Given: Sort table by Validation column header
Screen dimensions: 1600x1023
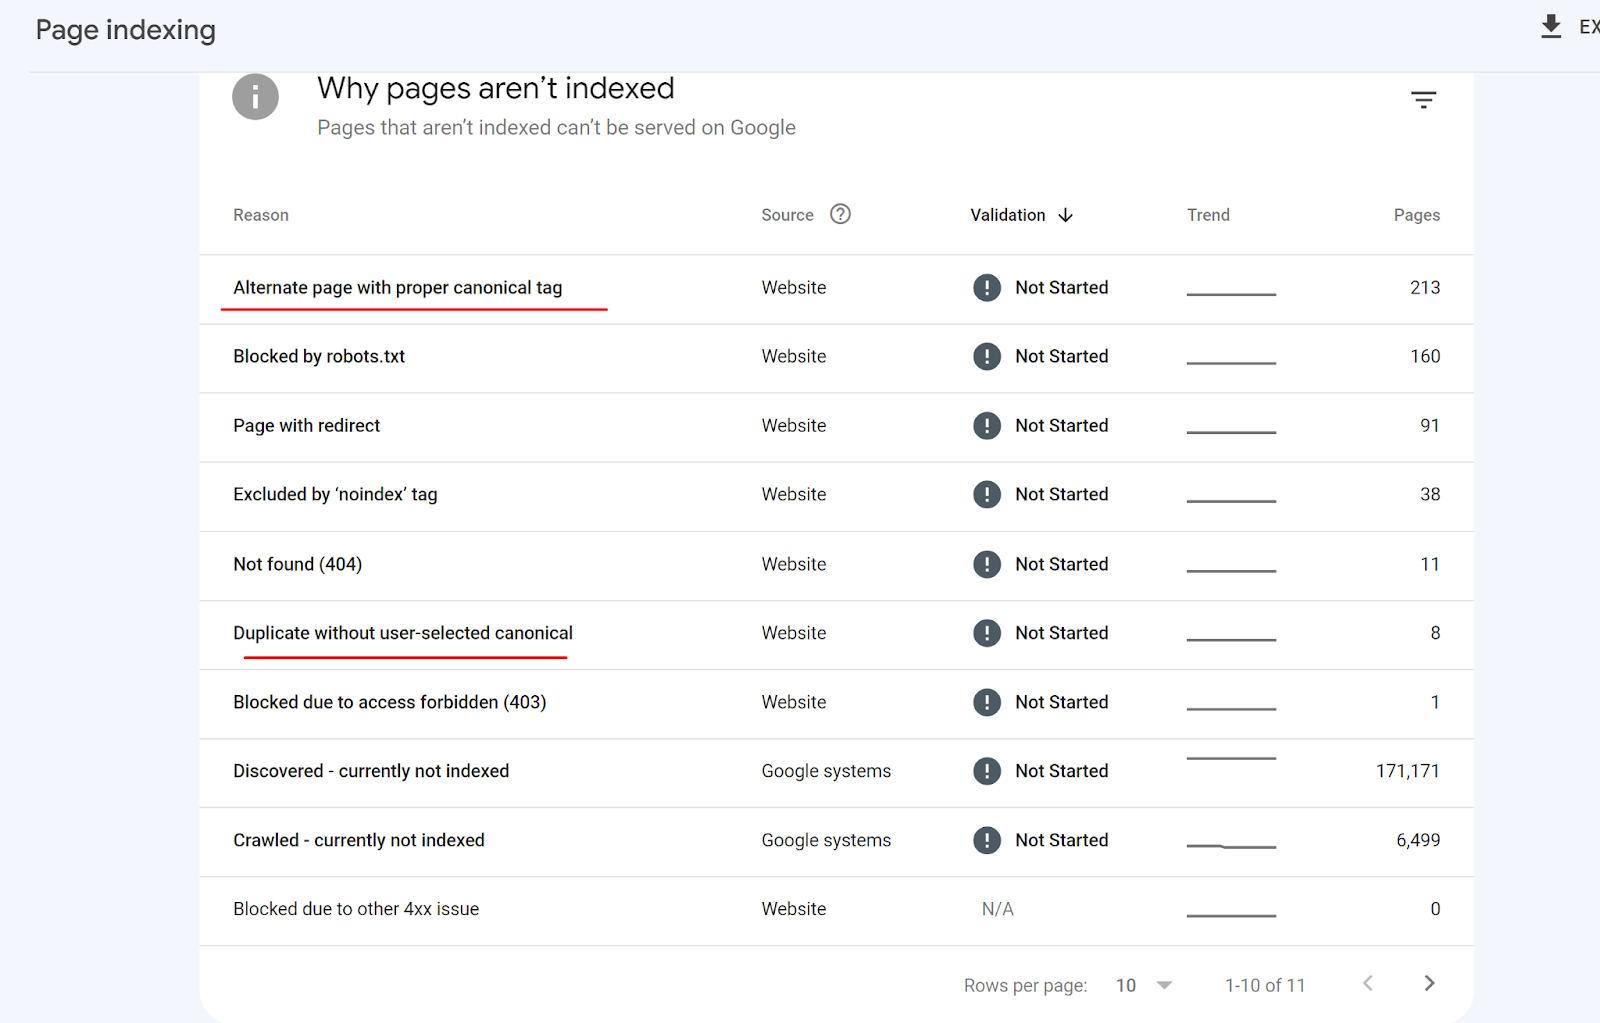Looking at the screenshot, I should (1007, 215).
